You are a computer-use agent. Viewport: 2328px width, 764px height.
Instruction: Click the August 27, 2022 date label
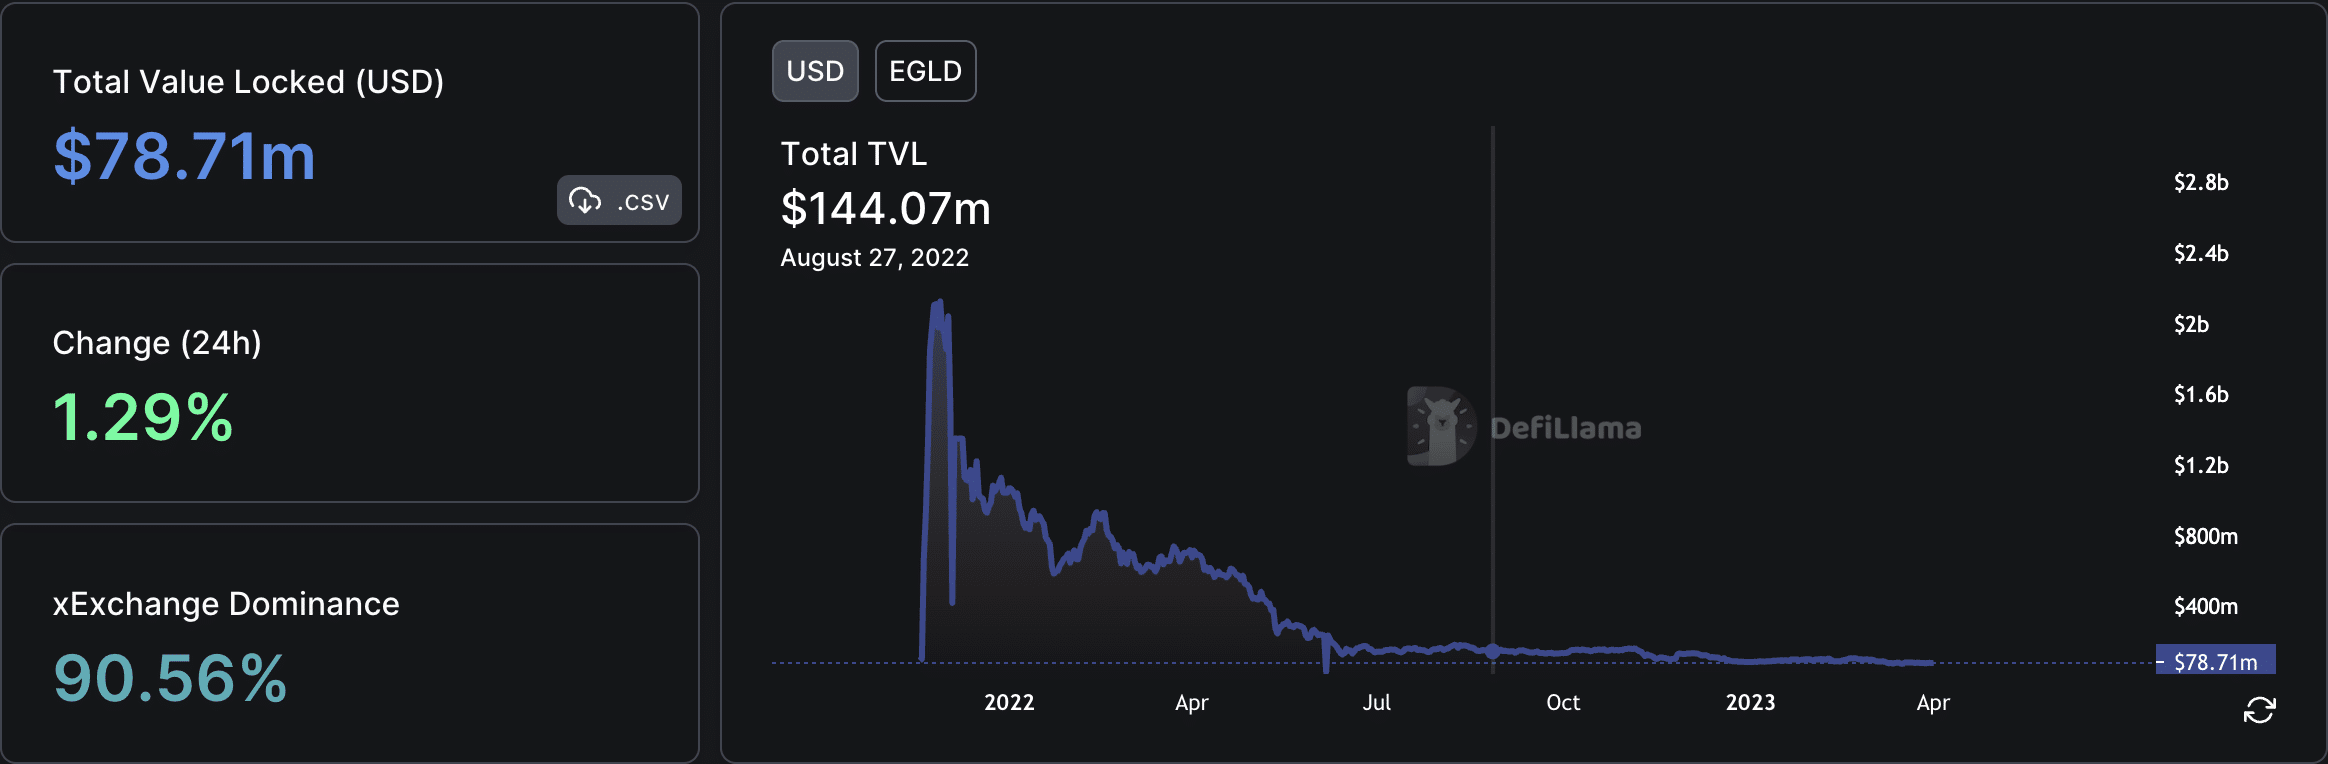874,257
